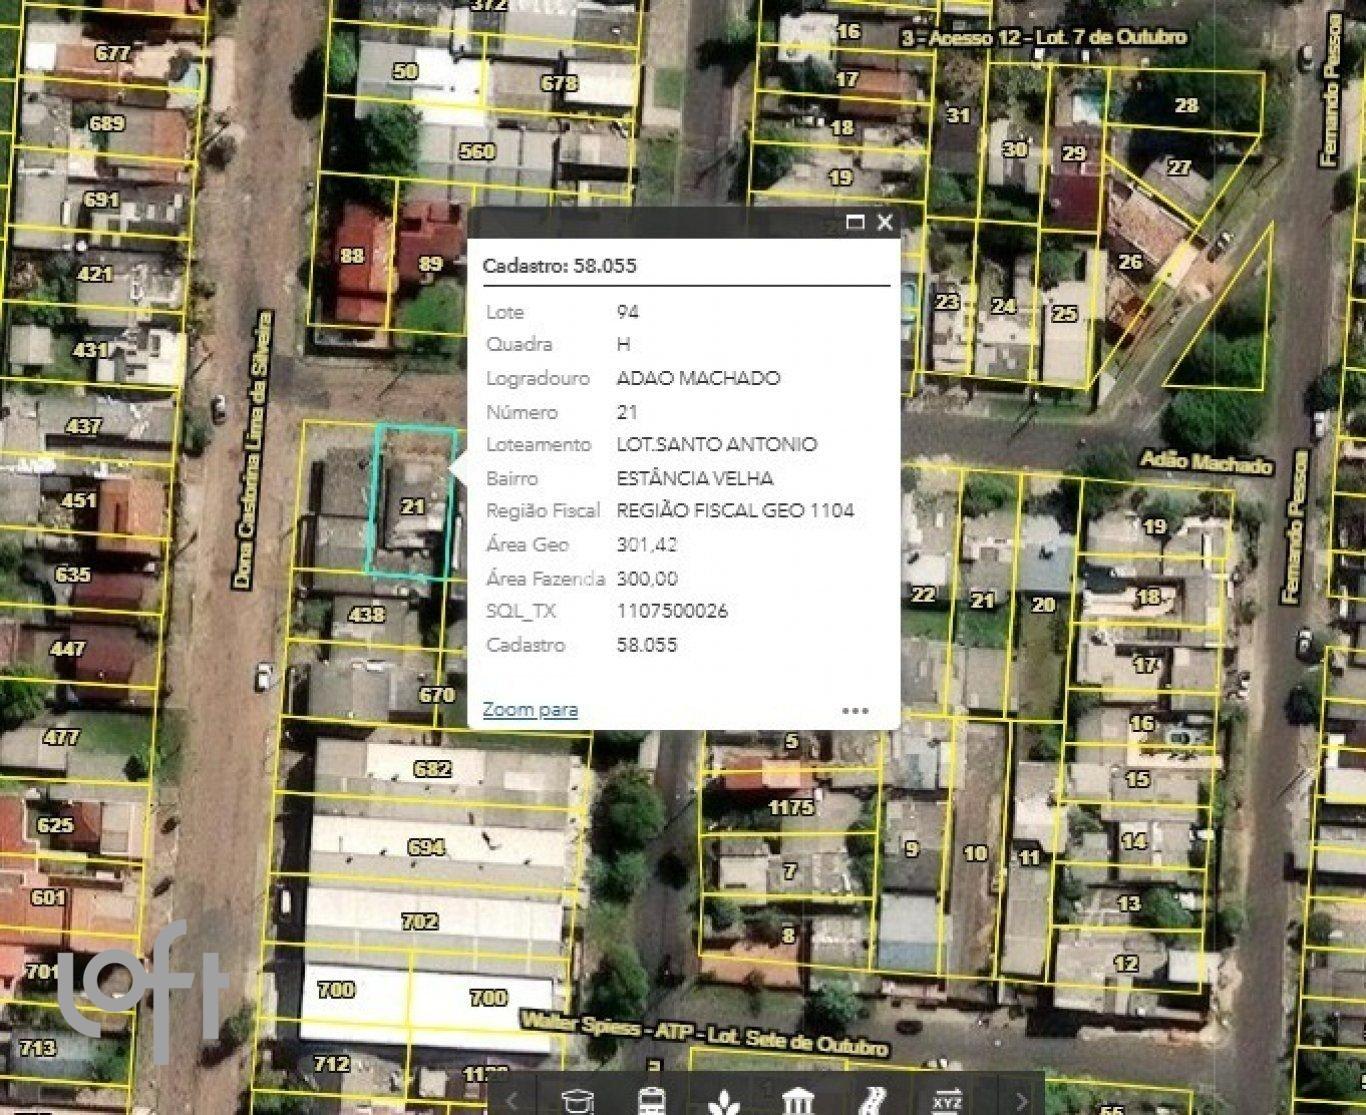Select parcel 601 on the map

coord(48,897)
